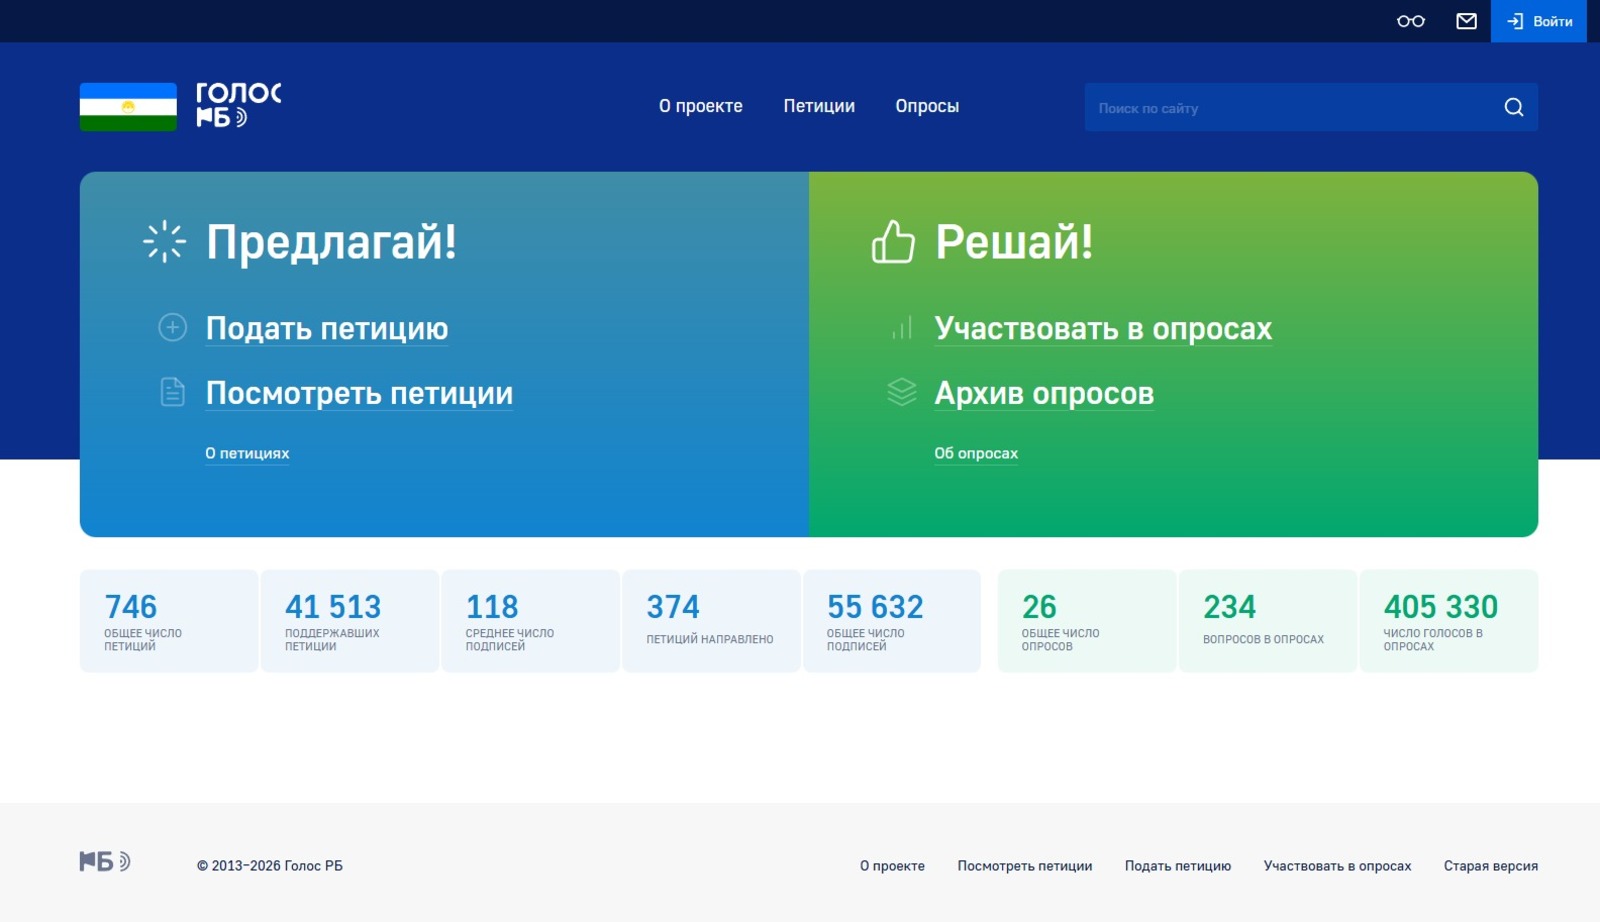Focus the Поиск по сайту search field
The height and width of the screenshot is (922, 1600).
(x=1290, y=108)
